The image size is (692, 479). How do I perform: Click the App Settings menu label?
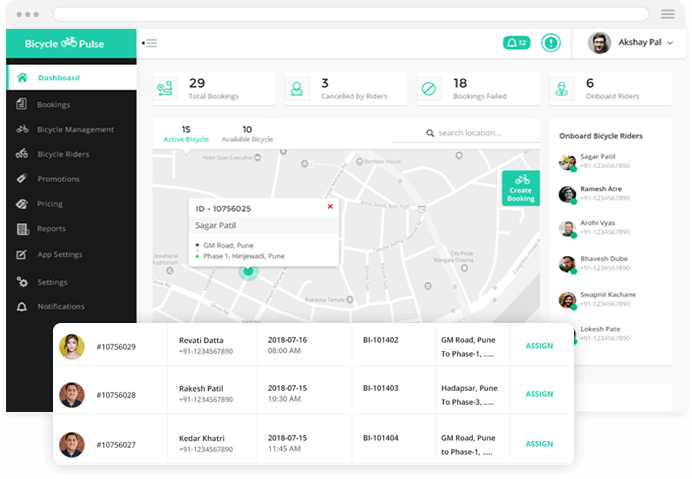(x=60, y=254)
